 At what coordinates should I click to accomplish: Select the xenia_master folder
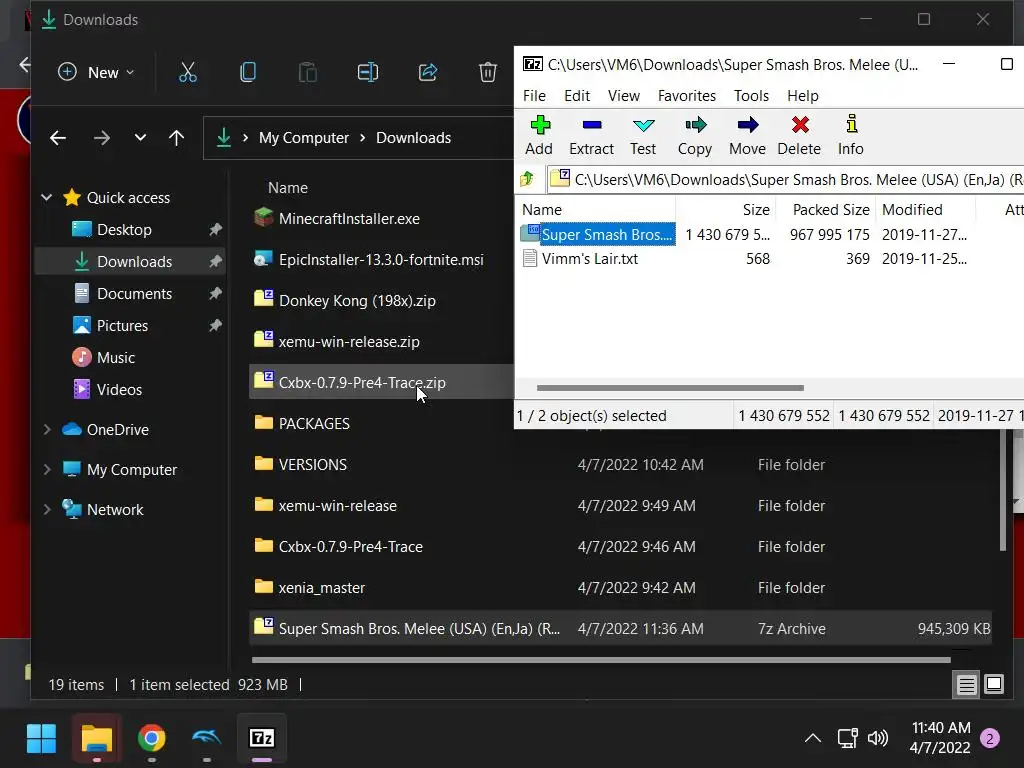point(321,587)
